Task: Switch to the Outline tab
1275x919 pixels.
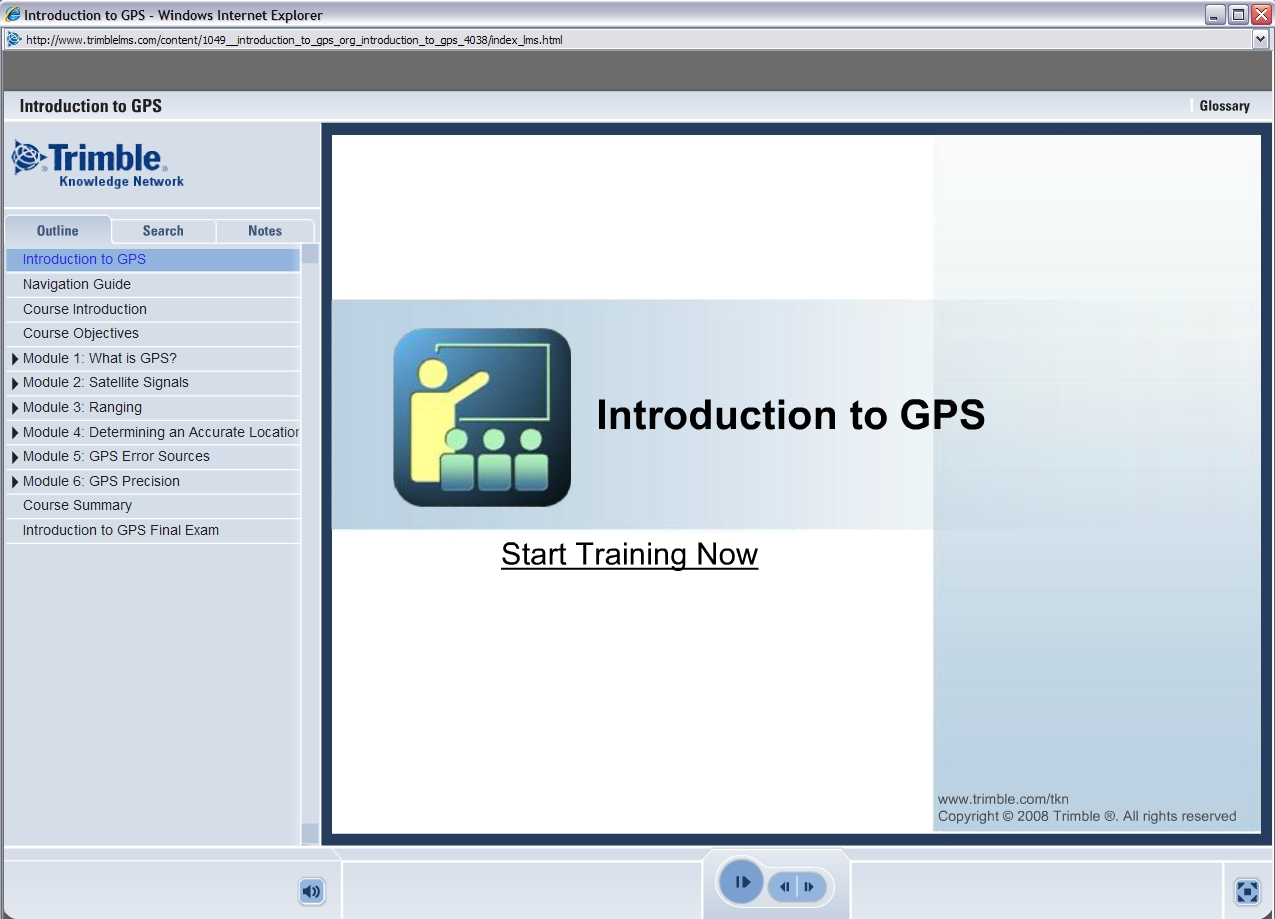Action: [x=57, y=230]
